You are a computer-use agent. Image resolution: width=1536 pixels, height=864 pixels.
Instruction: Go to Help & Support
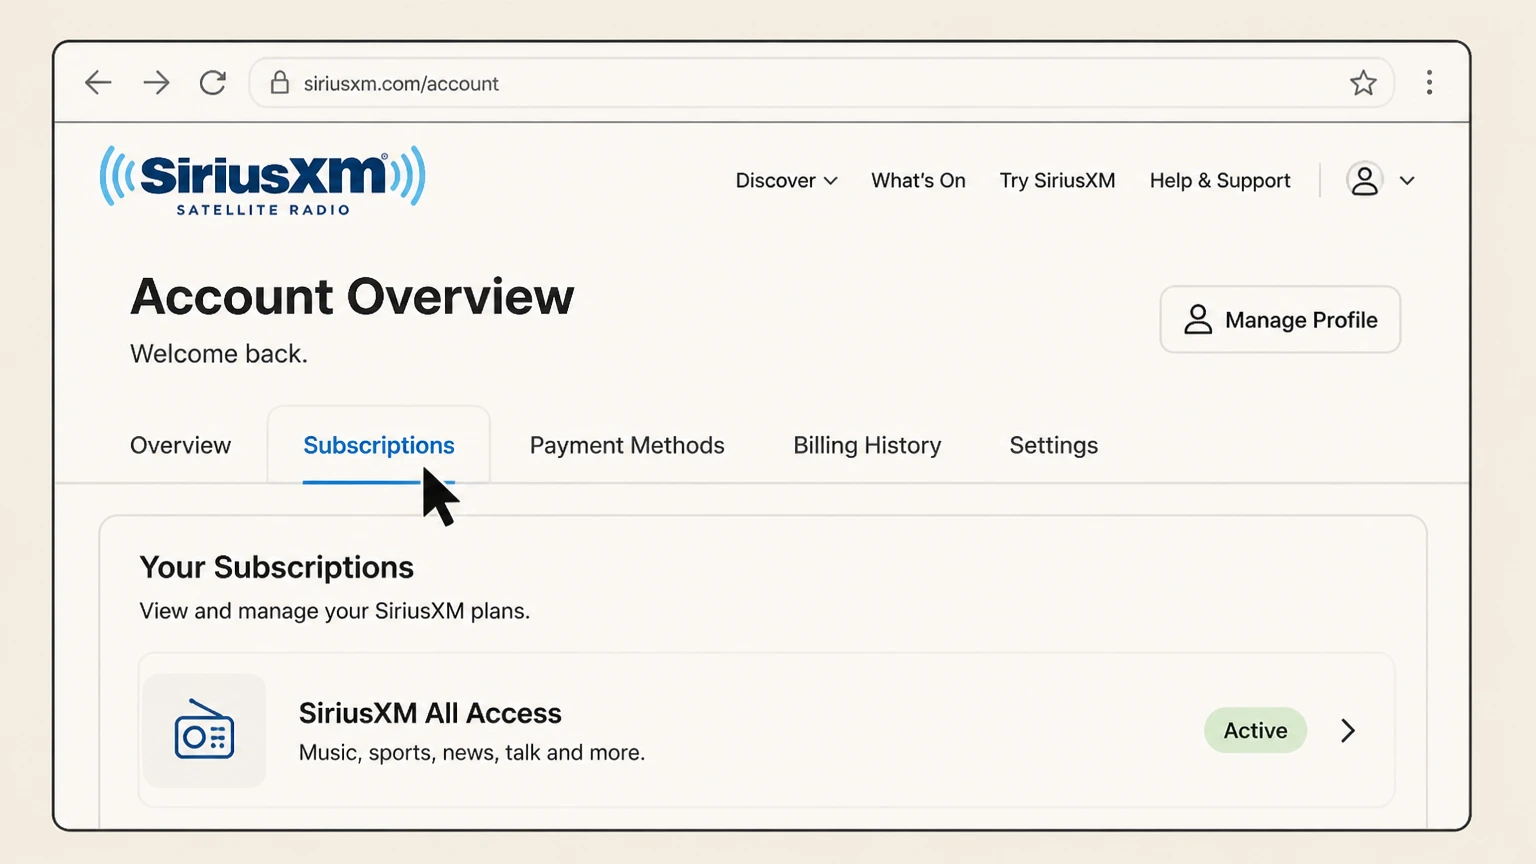pyautogui.click(x=1220, y=181)
